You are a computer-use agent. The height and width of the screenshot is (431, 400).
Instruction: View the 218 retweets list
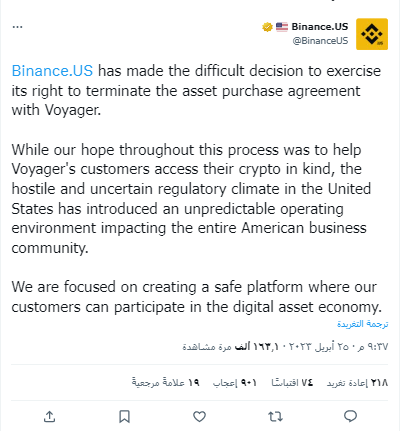357,383
